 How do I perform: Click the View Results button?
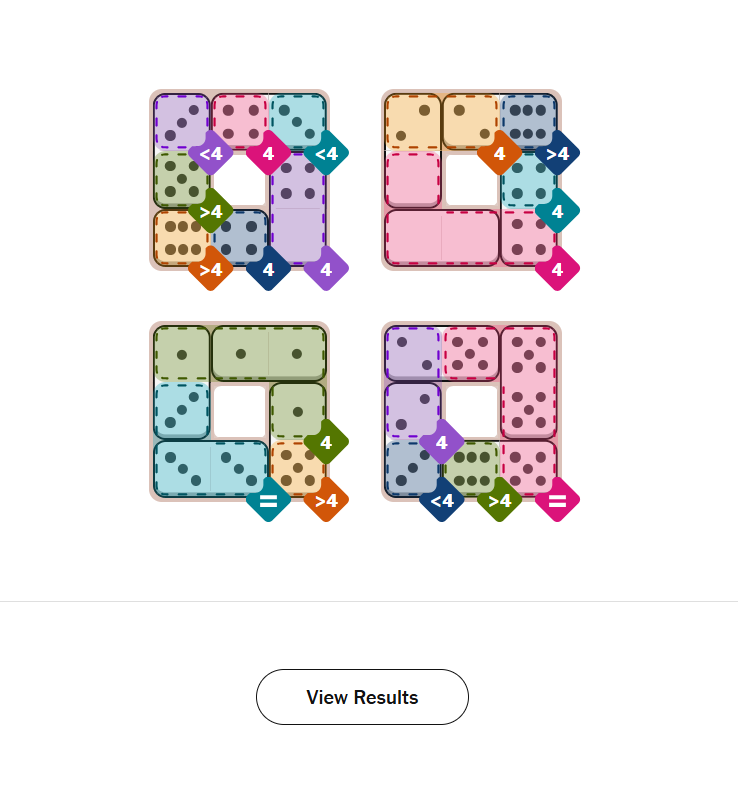tap(362, 697)
